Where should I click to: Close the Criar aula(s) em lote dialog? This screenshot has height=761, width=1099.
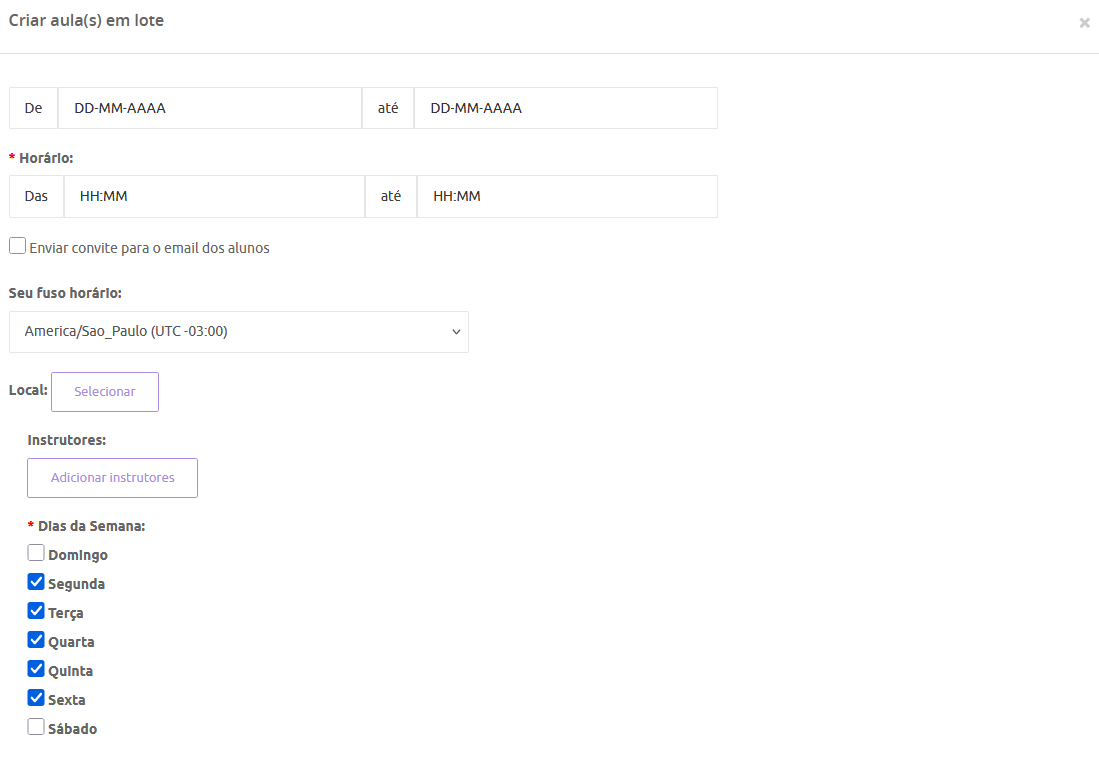click(x=1084, y=23)
